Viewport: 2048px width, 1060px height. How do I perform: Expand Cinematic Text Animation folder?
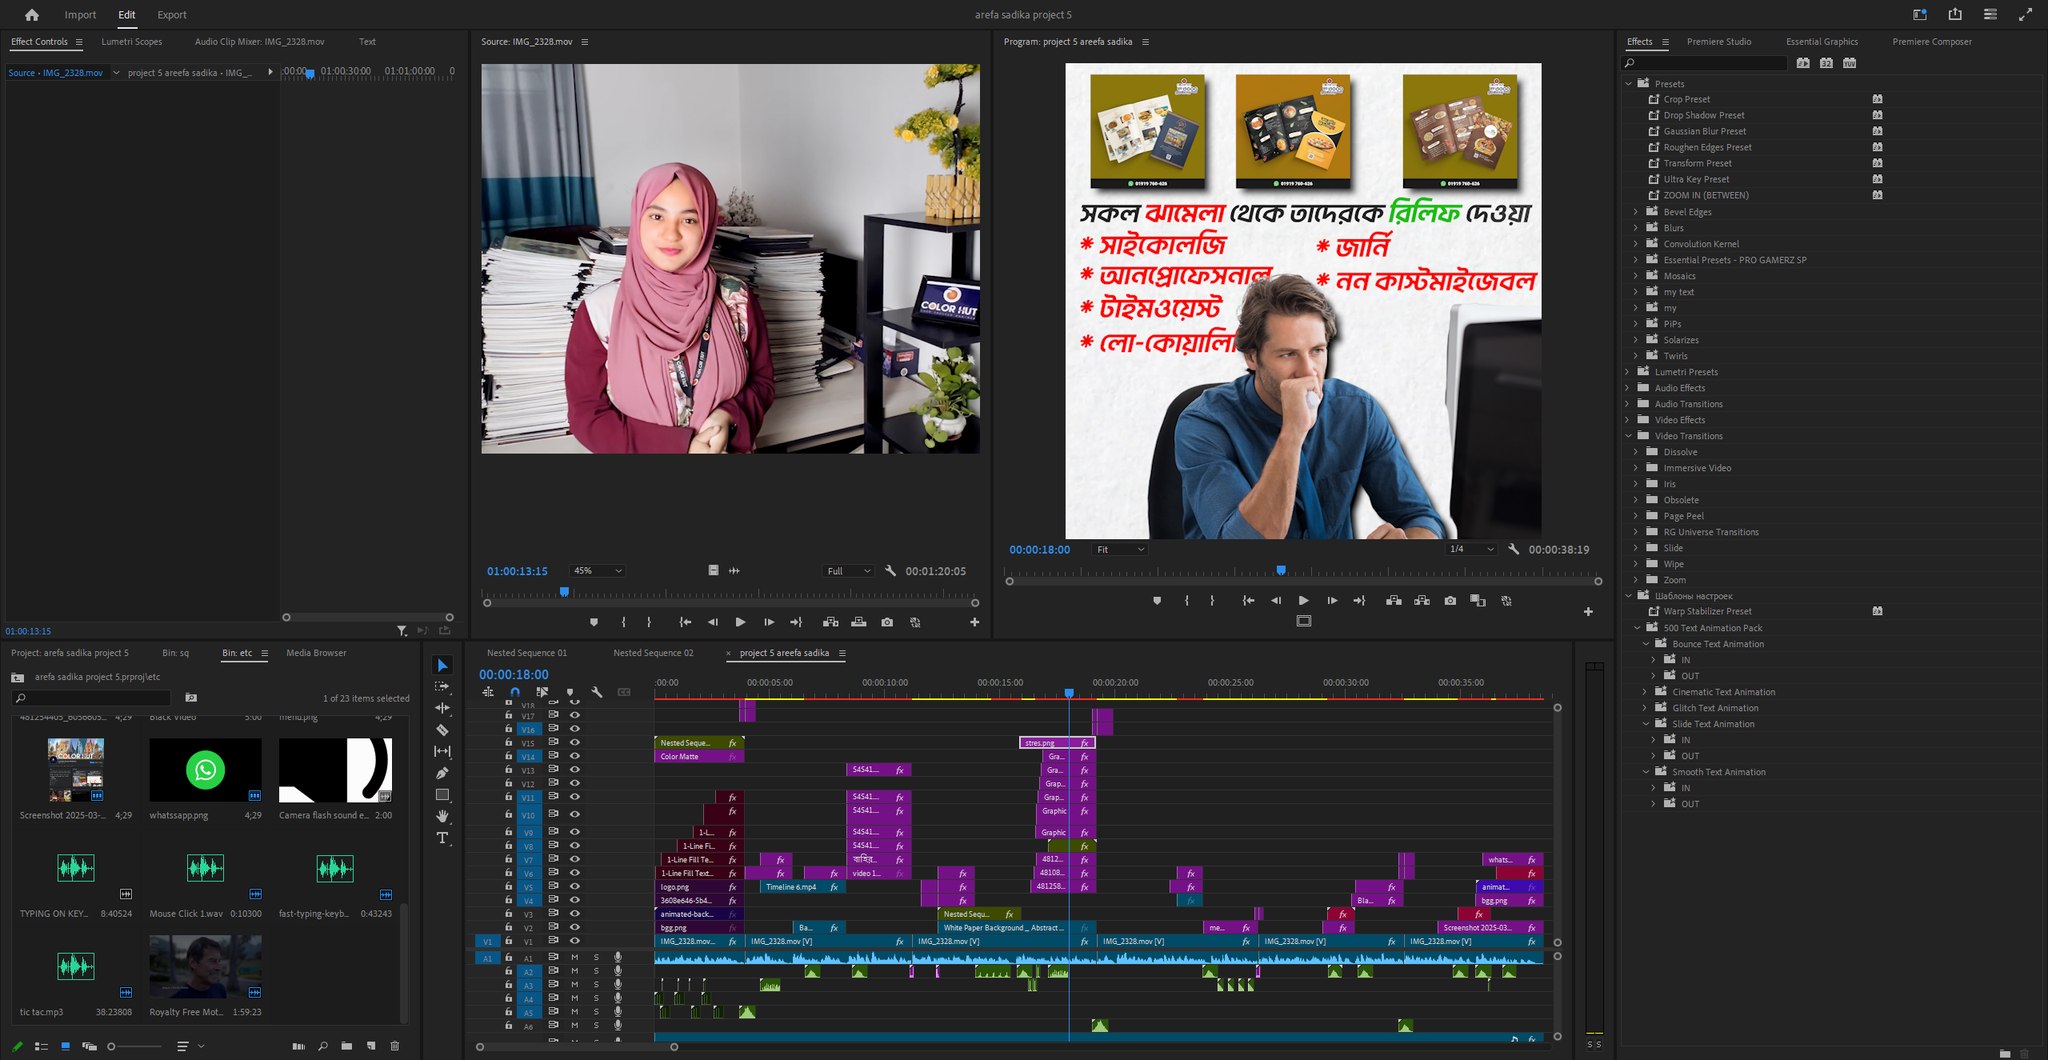tap(1646, 692)
